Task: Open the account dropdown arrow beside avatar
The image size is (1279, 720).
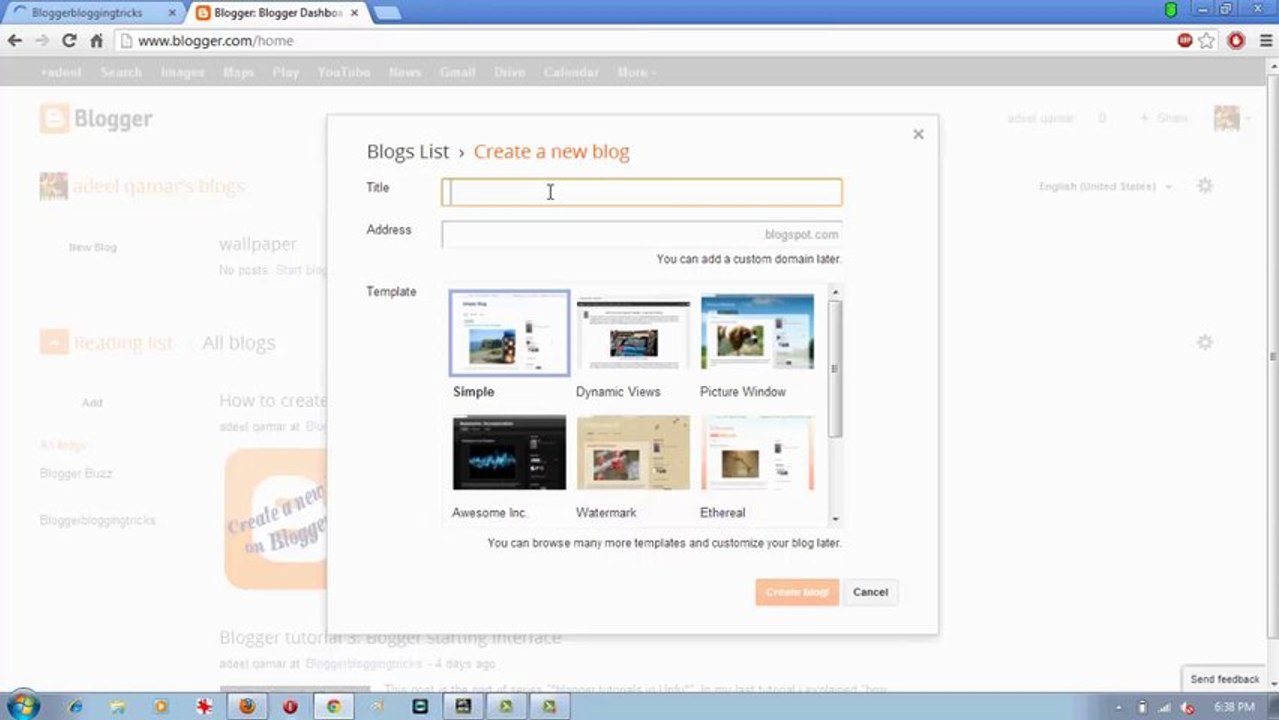Action: click(x=1247, y=119)
